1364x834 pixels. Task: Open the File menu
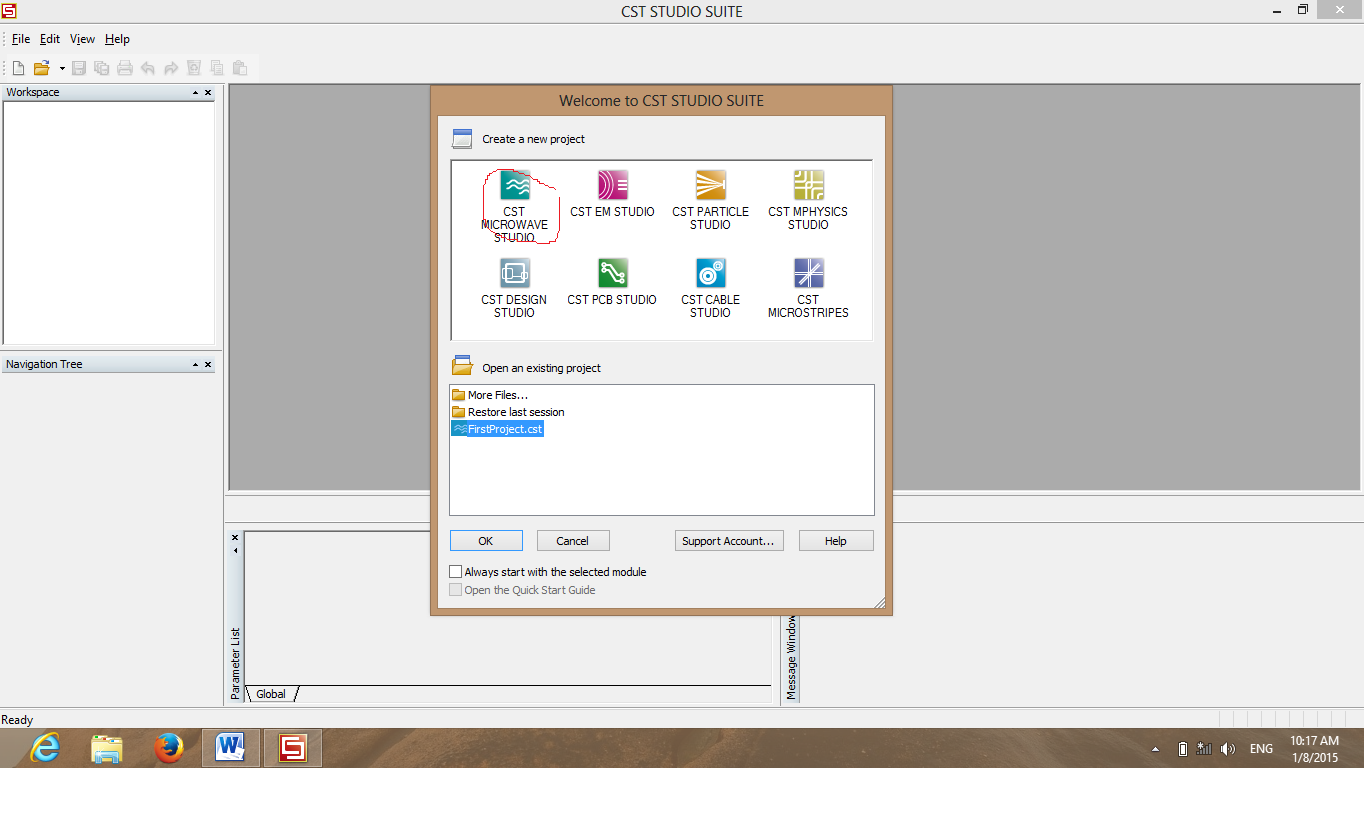[21, 39]
